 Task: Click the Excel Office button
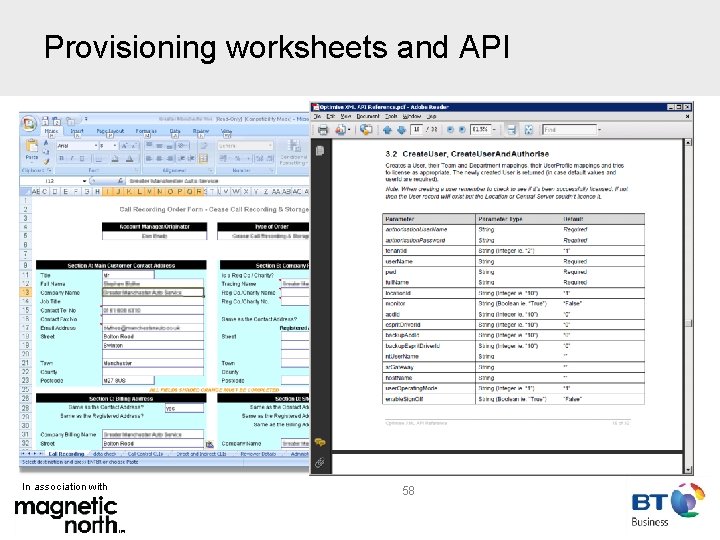point(28,123)
